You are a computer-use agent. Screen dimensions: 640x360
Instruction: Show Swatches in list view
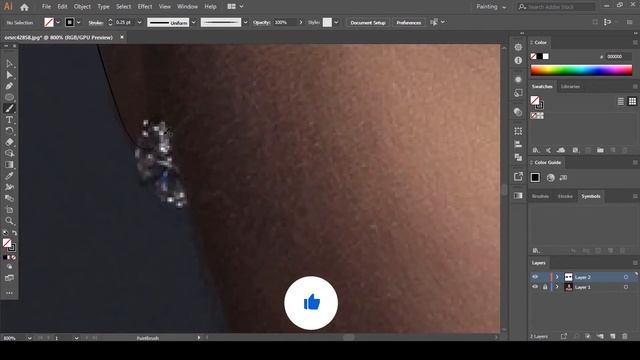coord(620,101)
